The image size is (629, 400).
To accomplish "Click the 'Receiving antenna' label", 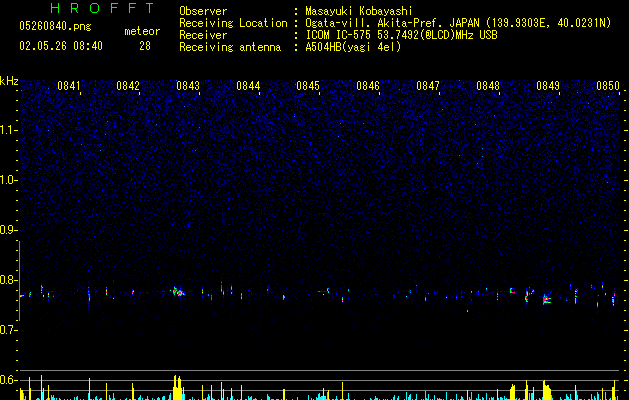I will point(230,47).
